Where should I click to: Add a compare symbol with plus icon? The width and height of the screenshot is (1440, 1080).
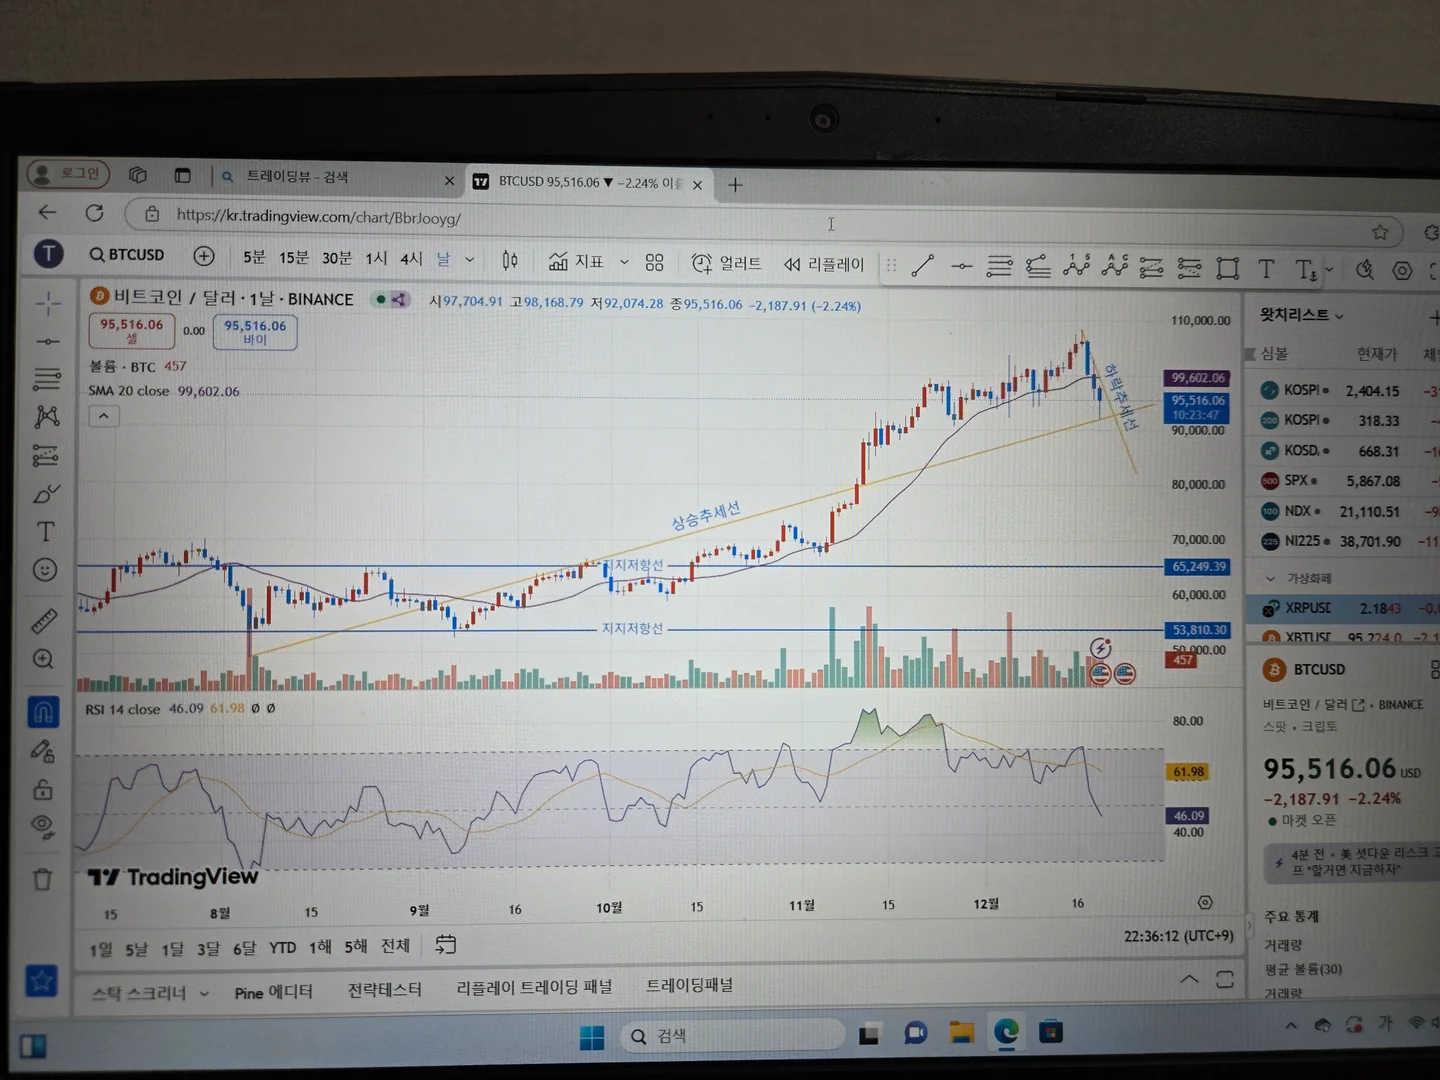click(204, 256)
